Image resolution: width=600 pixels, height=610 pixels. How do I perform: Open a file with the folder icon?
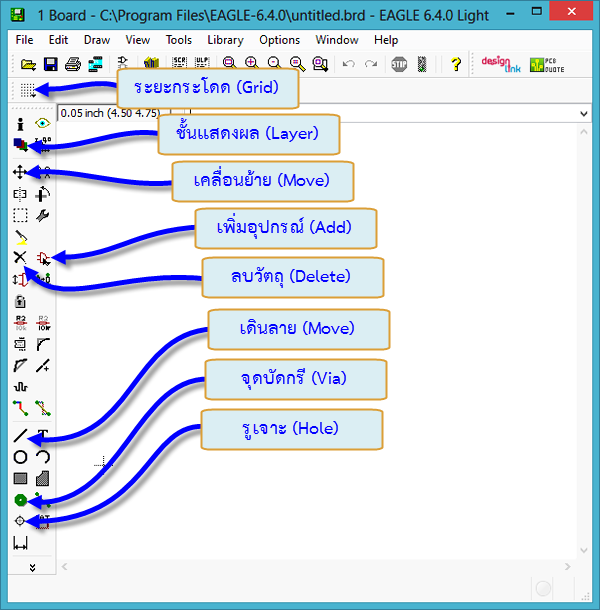coord(28,64)
